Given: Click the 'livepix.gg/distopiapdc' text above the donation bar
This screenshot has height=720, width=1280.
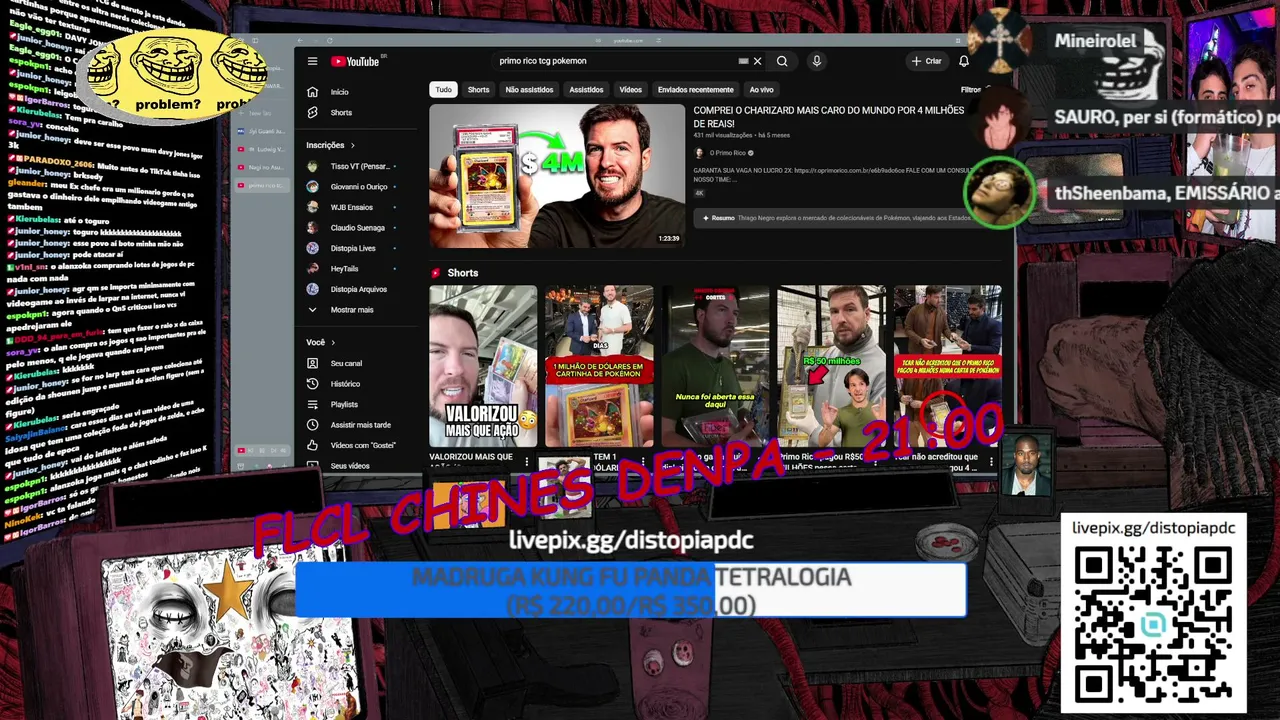Looking at the screenshot, I should tap(631, 541).
